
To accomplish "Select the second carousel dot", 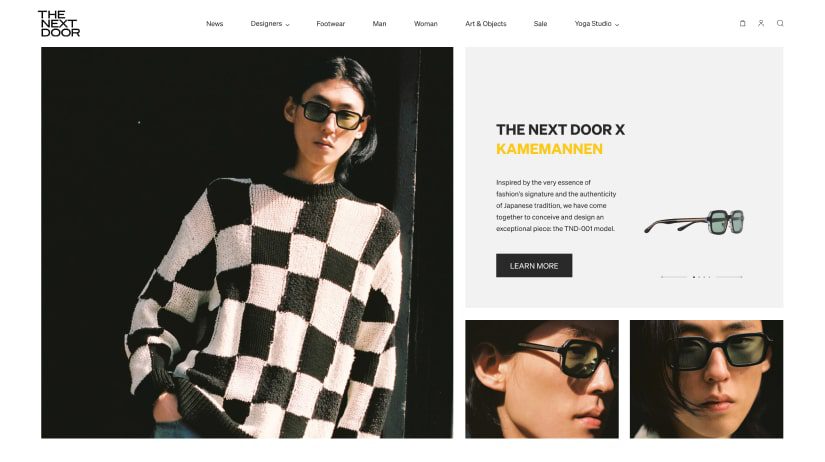I will pos(699,277).
